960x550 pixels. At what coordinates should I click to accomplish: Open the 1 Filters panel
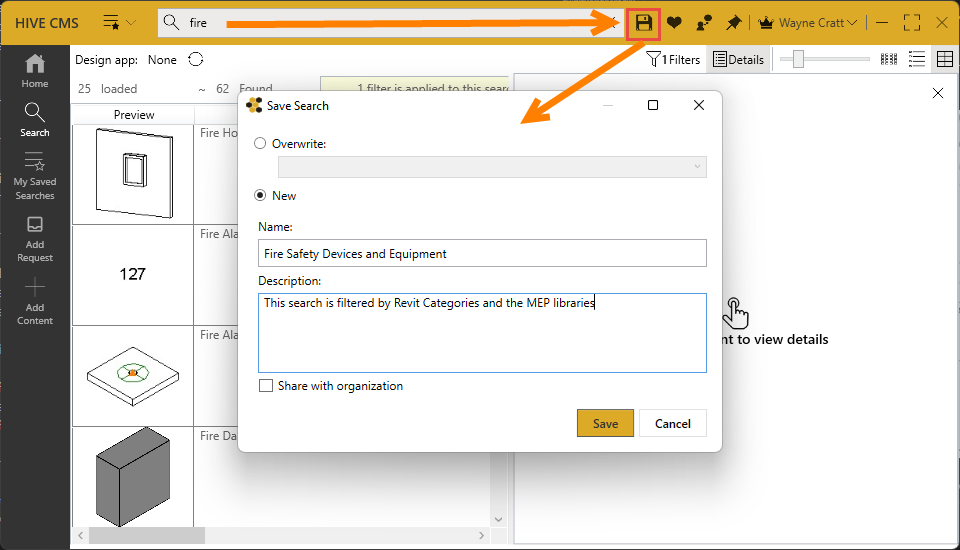pyautogui.click(x=673, y=60)
